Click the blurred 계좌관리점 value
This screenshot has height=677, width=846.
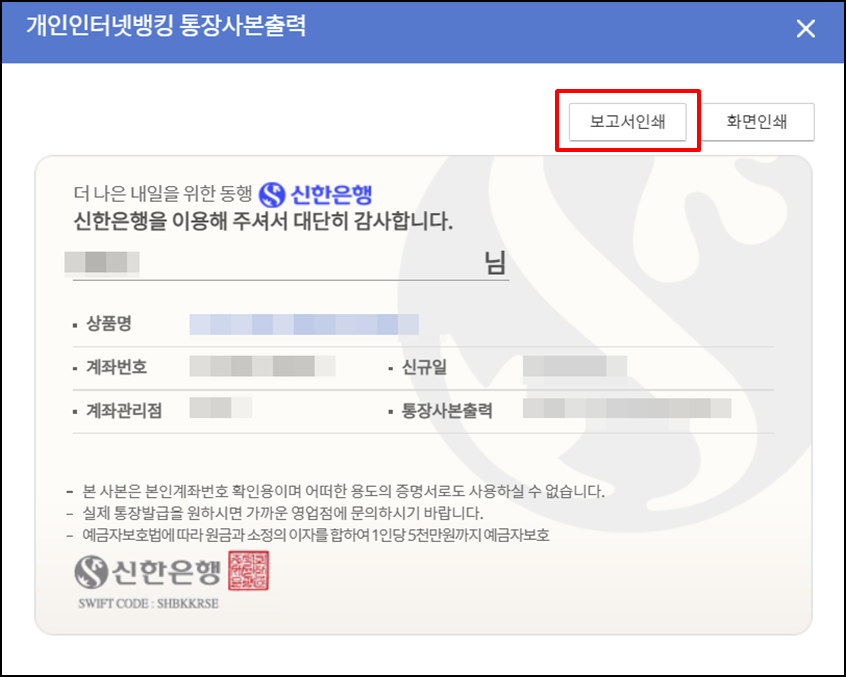(x=221, y=408)
